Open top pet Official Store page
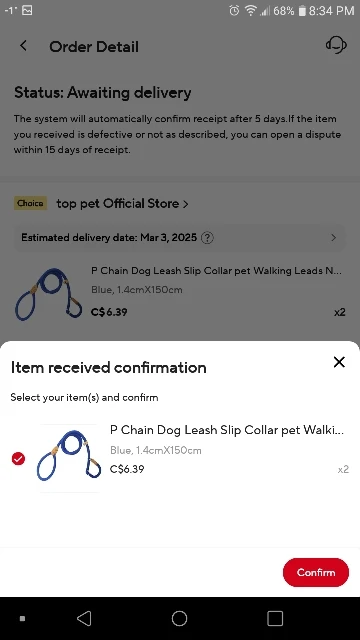 [x=122, y=204]
